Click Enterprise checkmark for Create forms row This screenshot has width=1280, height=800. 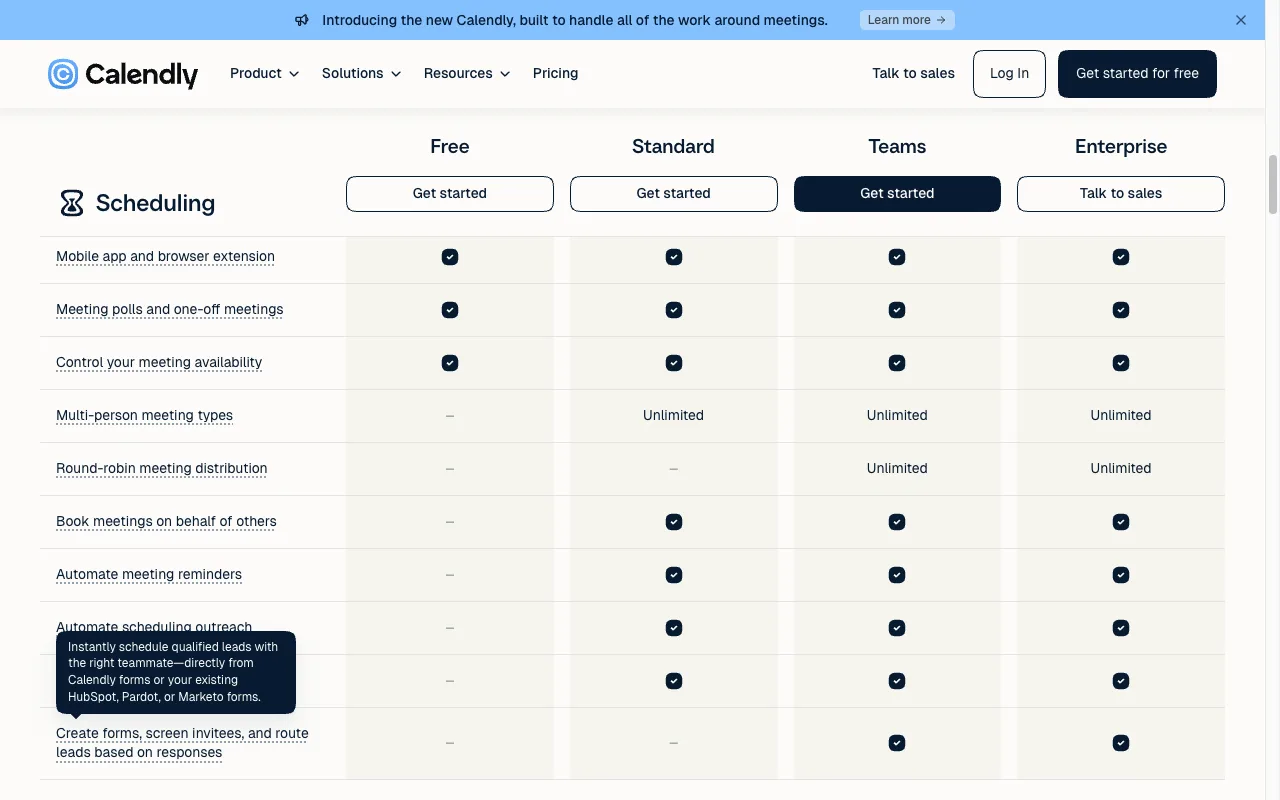[x=1121, y=743]
